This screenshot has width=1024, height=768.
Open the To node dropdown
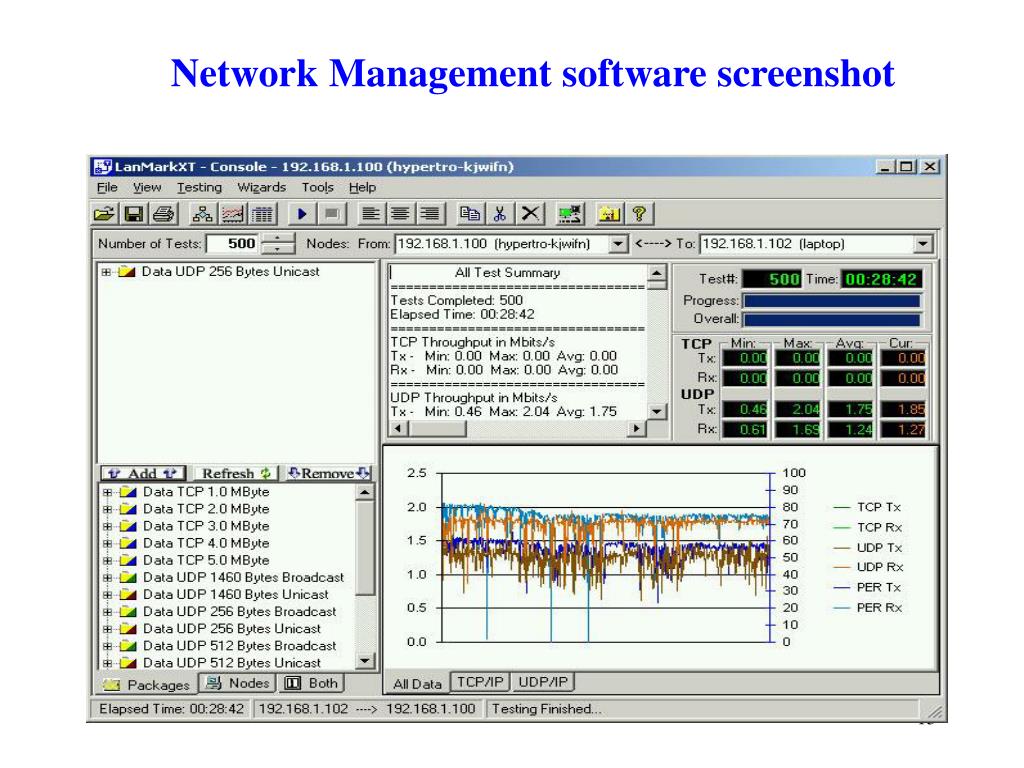922,244
